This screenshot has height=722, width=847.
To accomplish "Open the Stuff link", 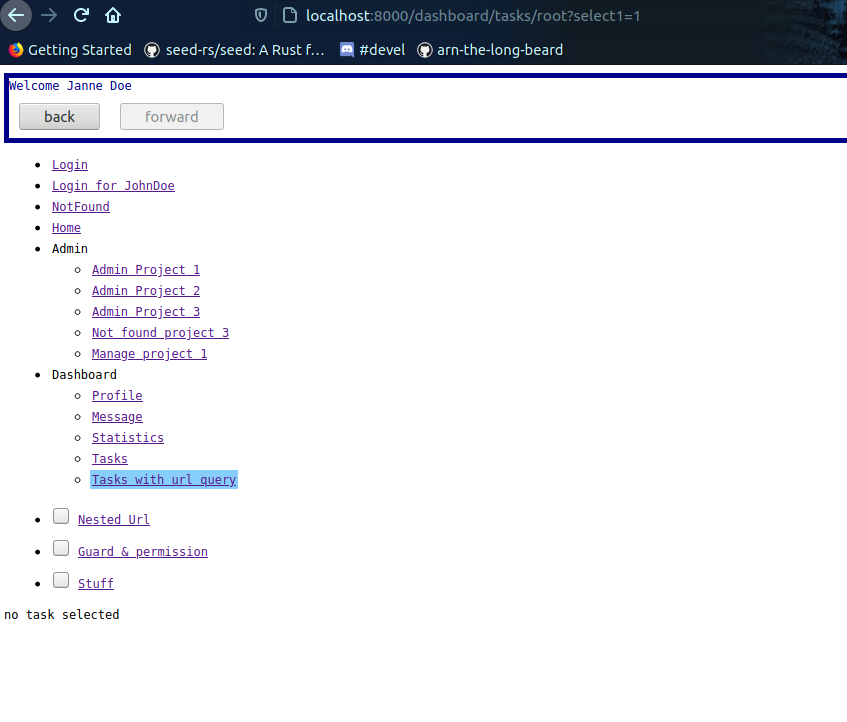I will pyautogui.click(x=96, y=583).
